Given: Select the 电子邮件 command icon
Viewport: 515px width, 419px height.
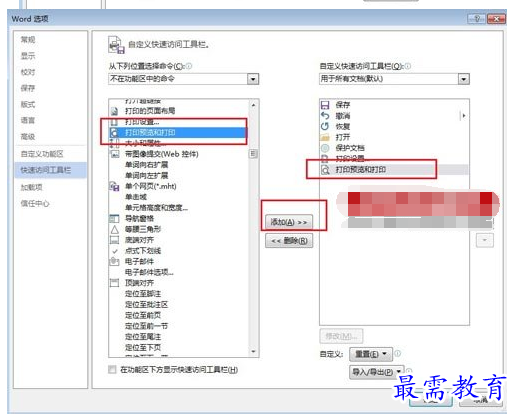Looking at the screenshot, I should (x=114, y=261).
